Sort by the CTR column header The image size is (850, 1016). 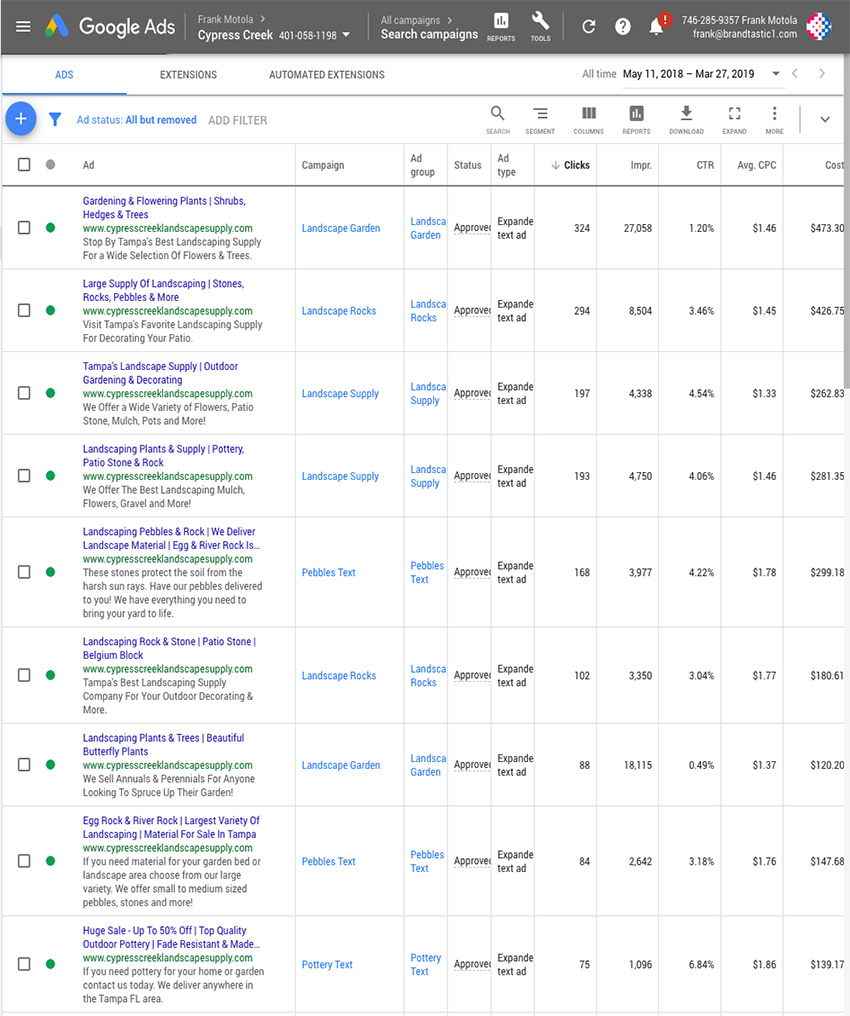click(x=705, y=165)
